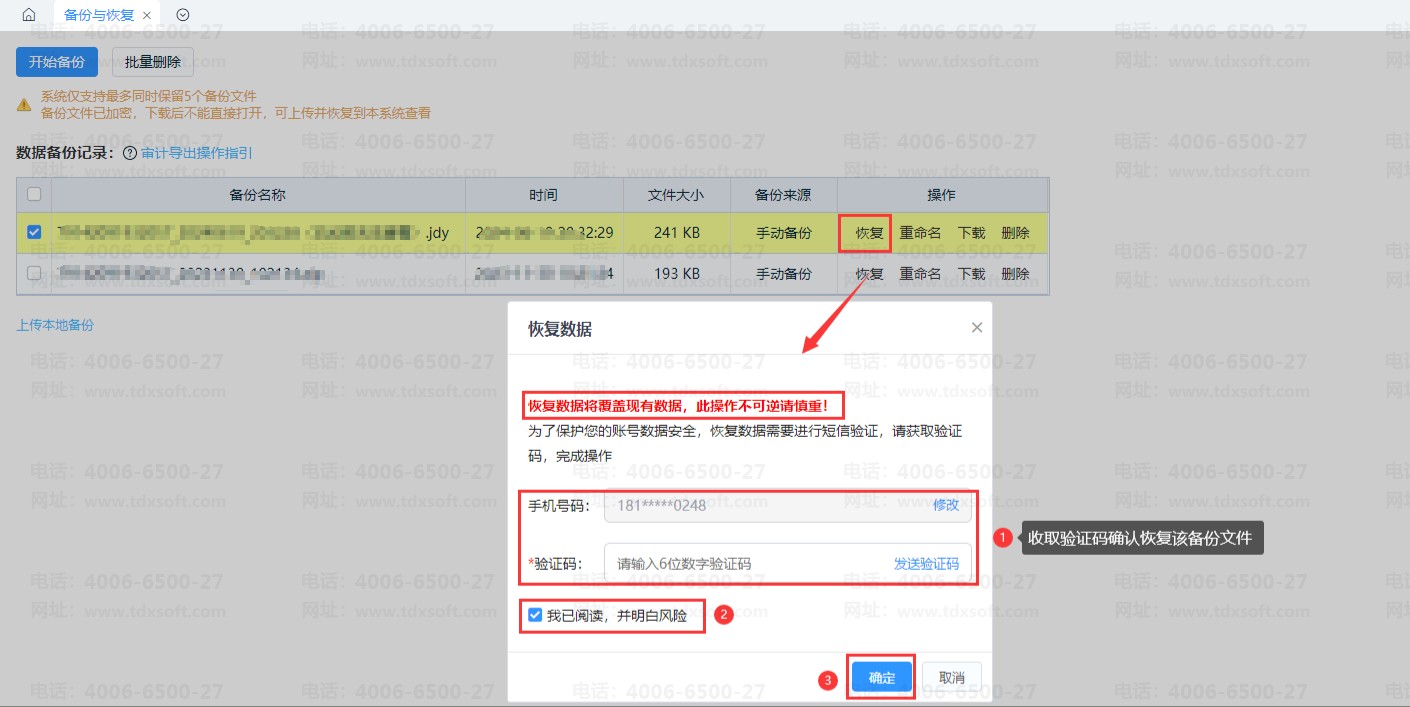The width and height of the screenshot is (1410, 707).
Task: Click the help icon beside 审计导出操作指引
Action: tap(129, 154)
